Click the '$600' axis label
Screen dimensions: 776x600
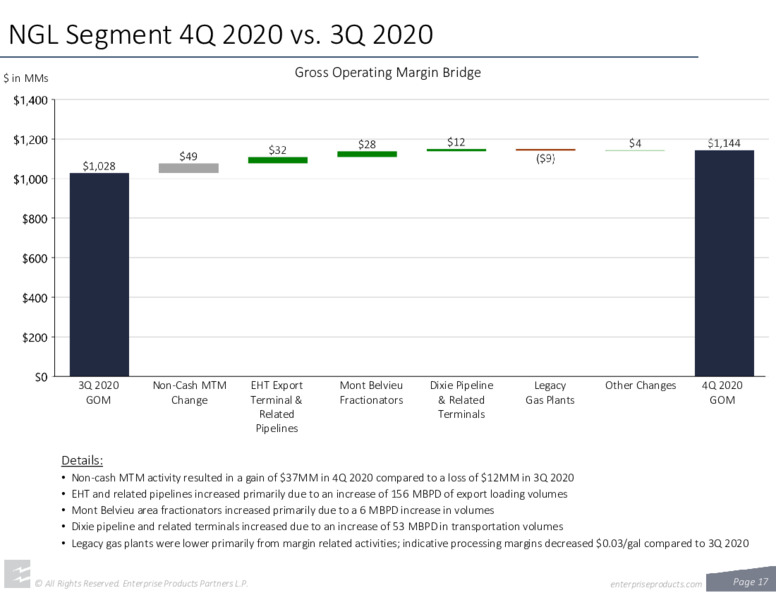point(35,258)
